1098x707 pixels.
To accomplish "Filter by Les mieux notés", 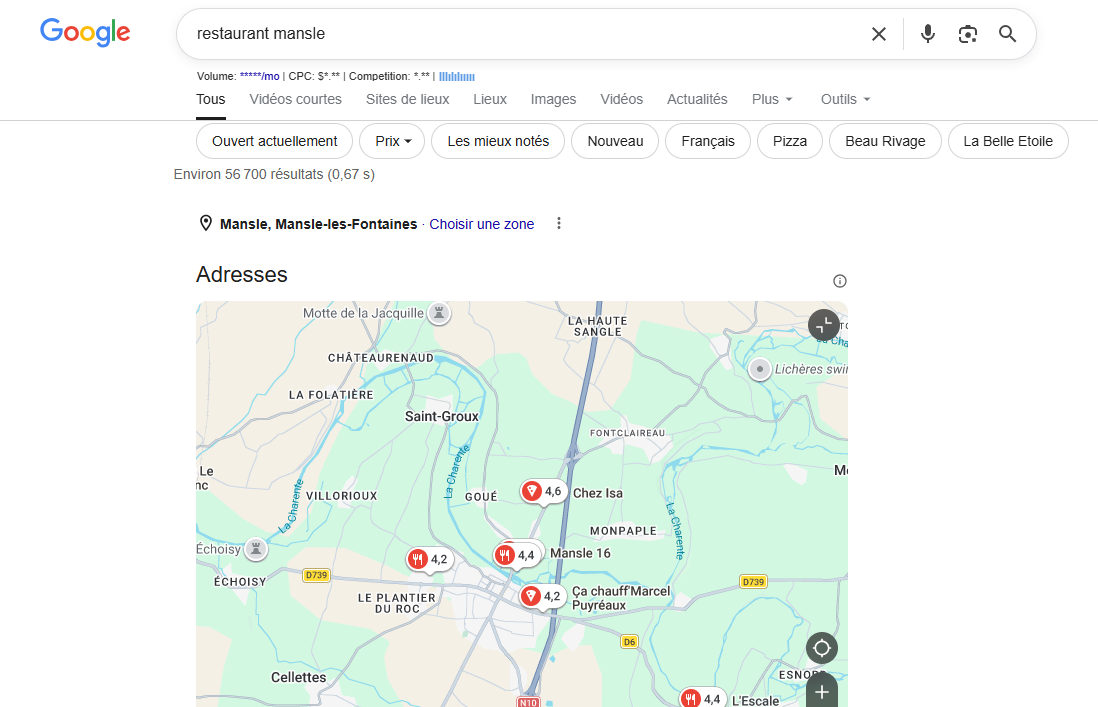I will click(498, 141).
